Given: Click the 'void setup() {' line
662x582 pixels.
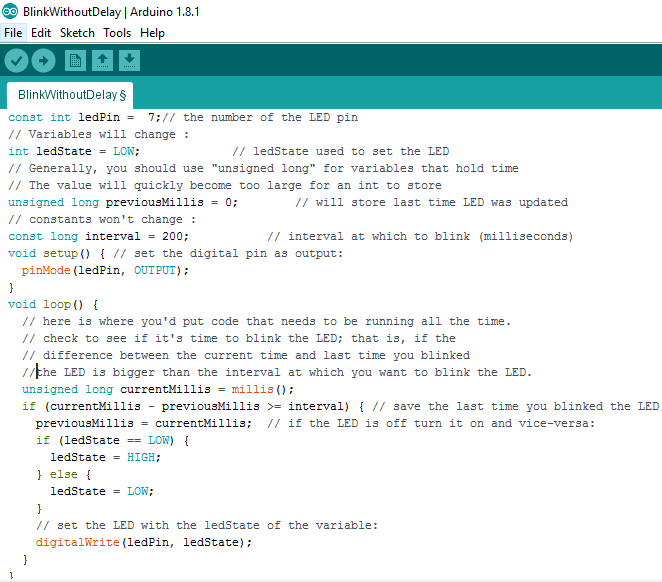Looking at the screenshot, I should (57, 253).
